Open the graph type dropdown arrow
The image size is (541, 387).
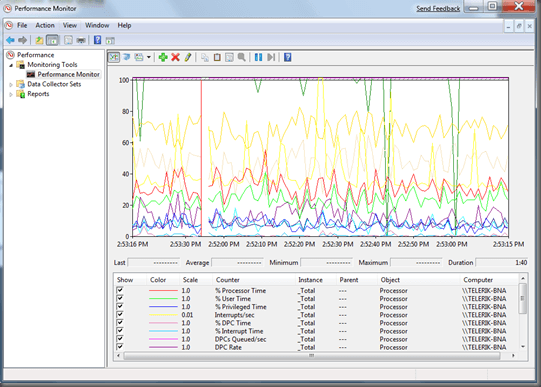click(x=149, y=57)
